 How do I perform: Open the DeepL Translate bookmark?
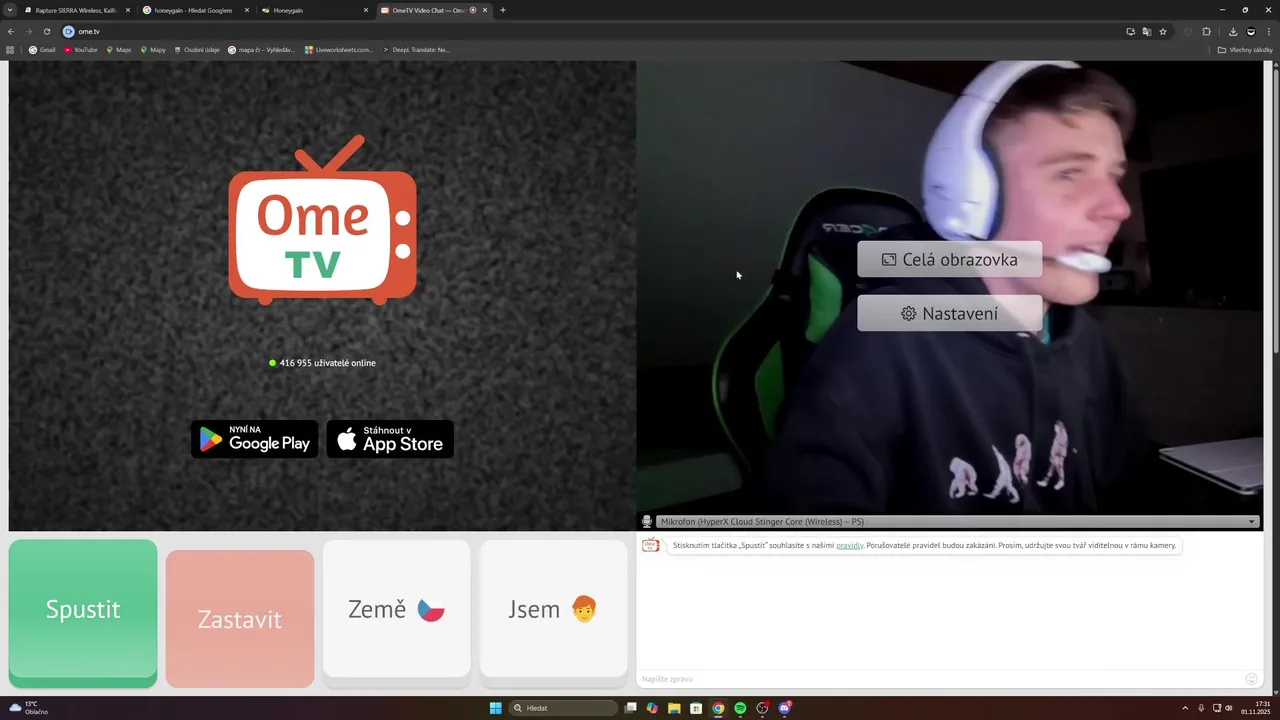coord(416,49)
